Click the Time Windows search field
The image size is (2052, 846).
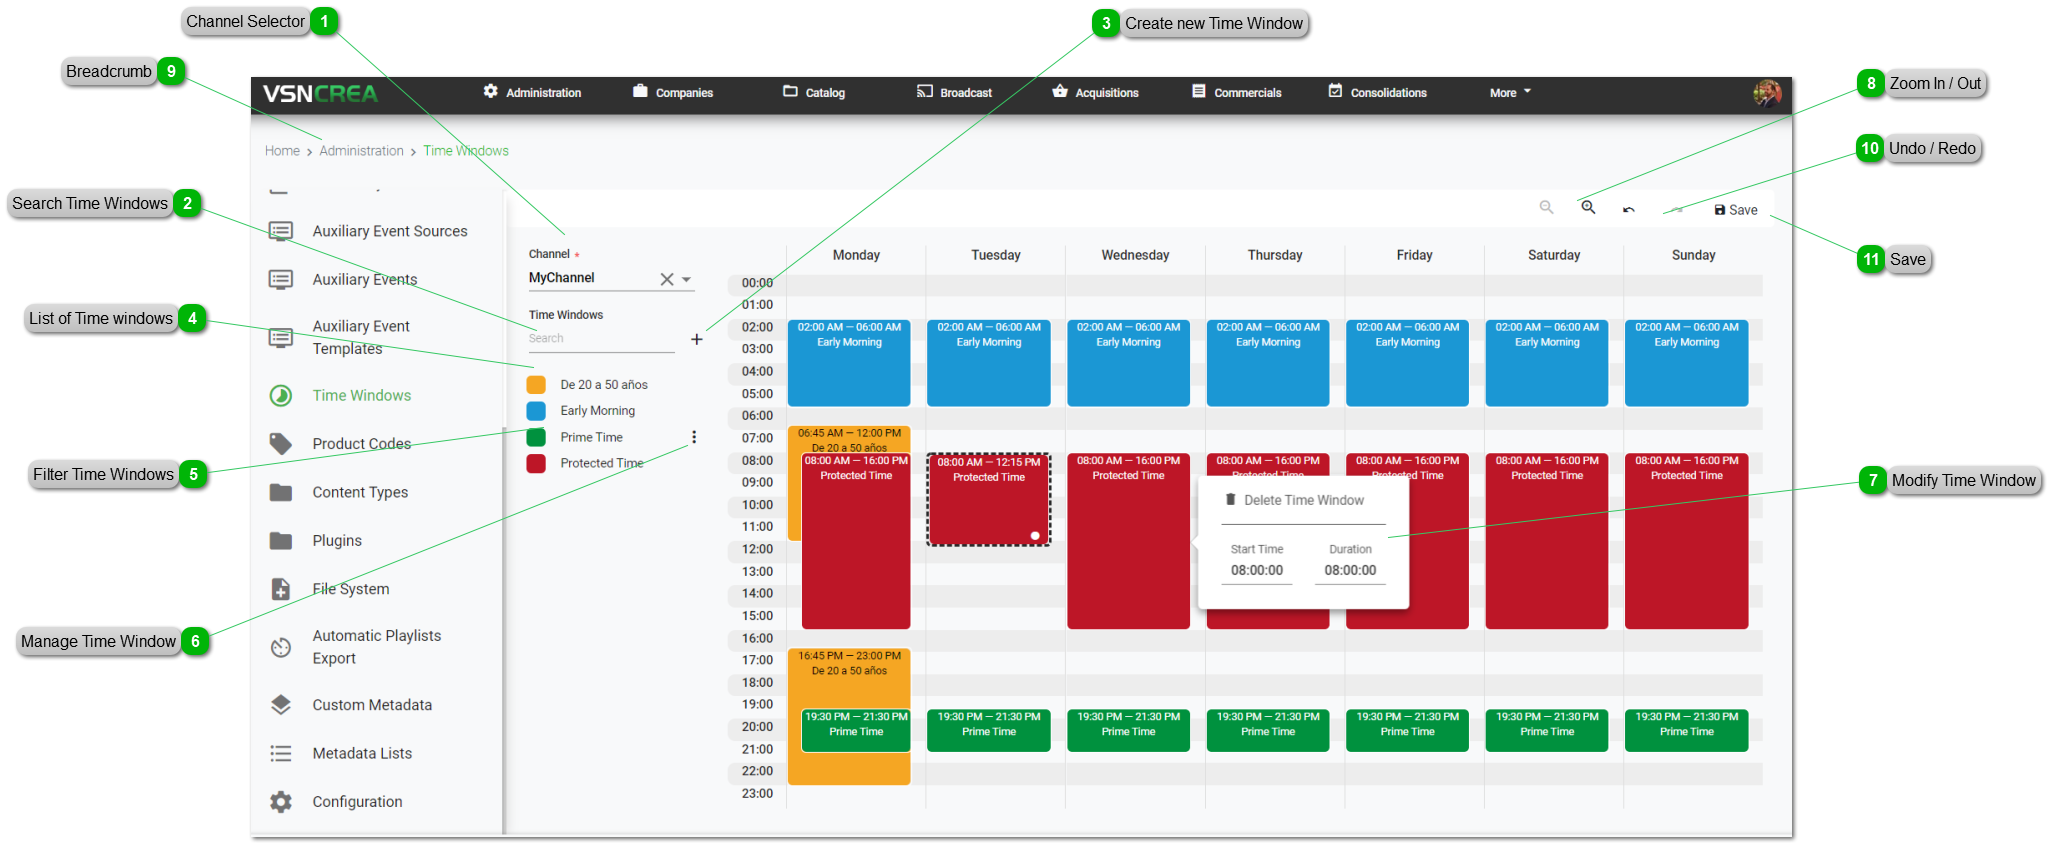pos(600,339)
